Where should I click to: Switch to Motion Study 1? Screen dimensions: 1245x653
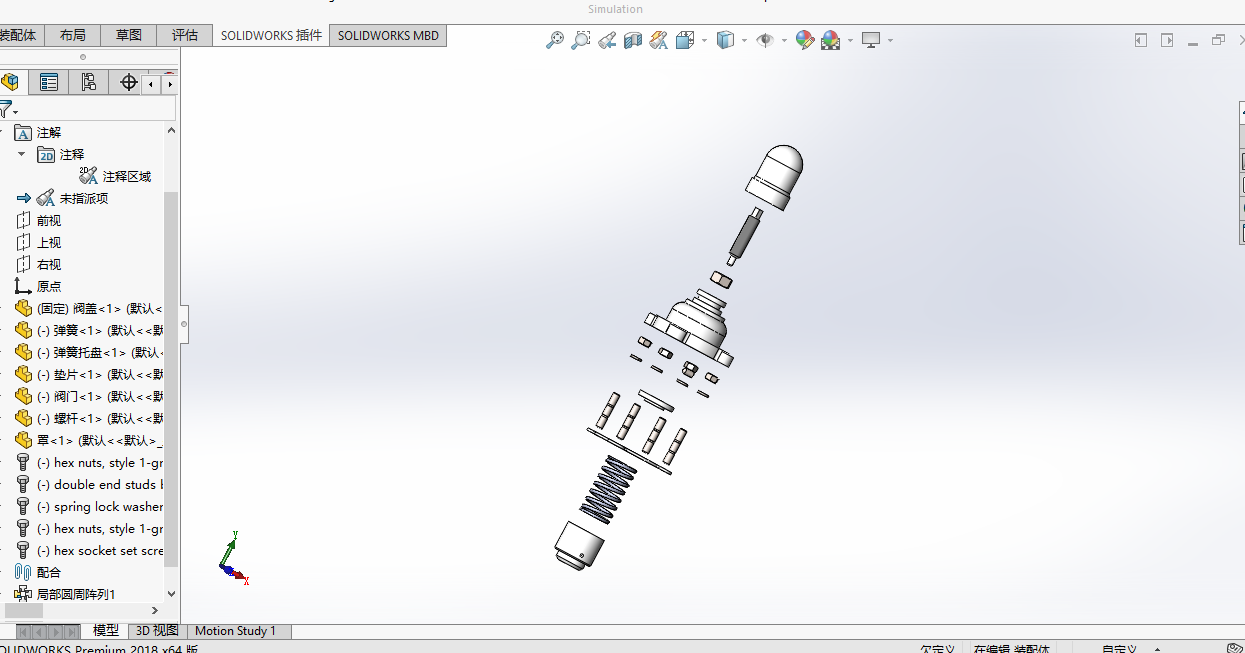[237, 631]
